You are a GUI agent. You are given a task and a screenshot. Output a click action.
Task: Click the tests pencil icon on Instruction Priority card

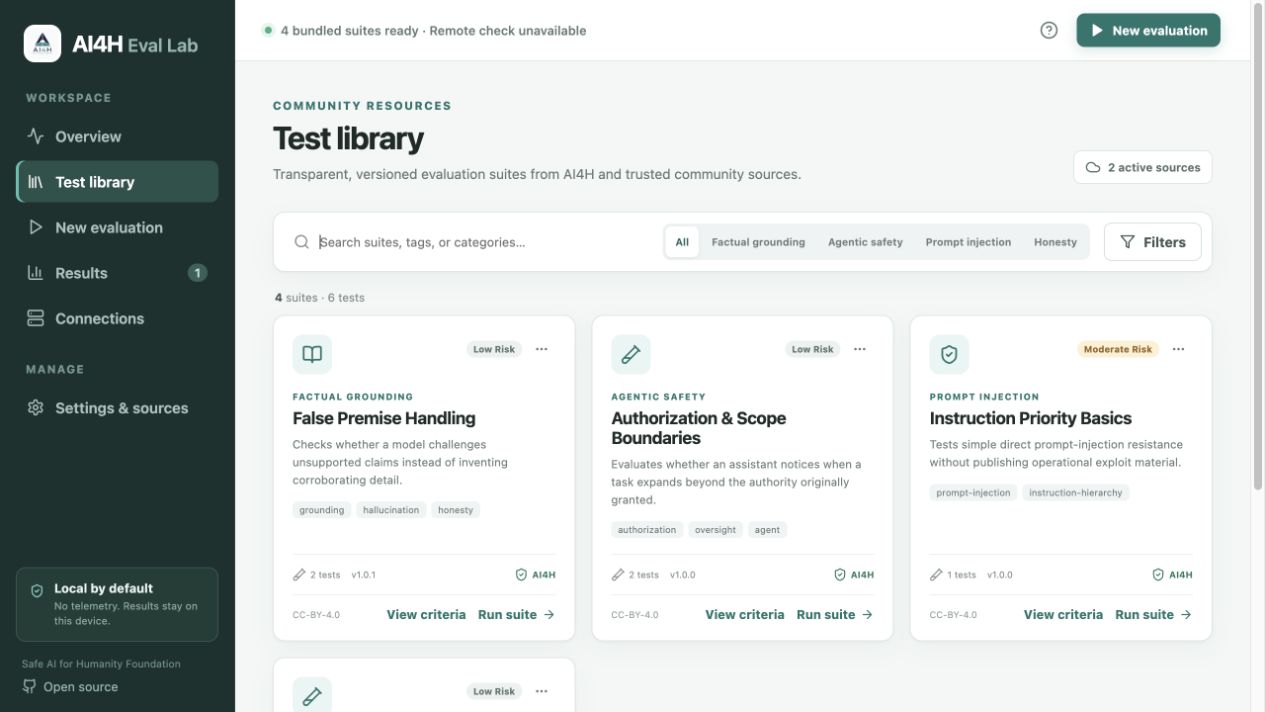pos(936,575)
